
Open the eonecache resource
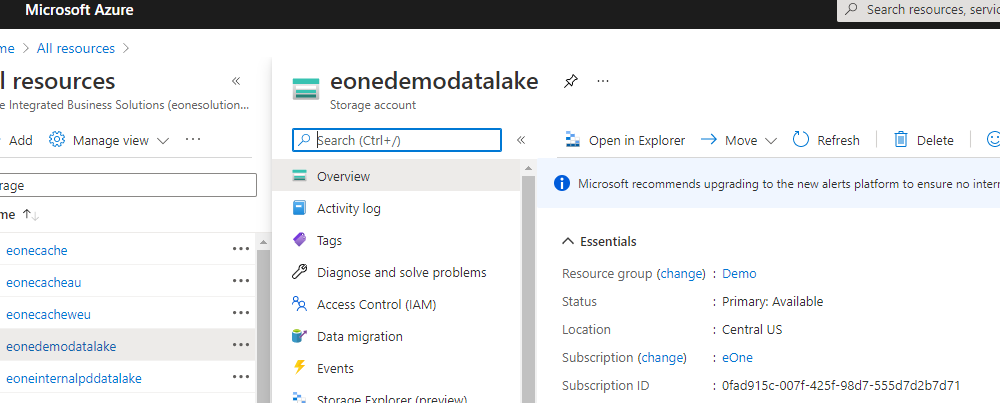tap(36, 251)
